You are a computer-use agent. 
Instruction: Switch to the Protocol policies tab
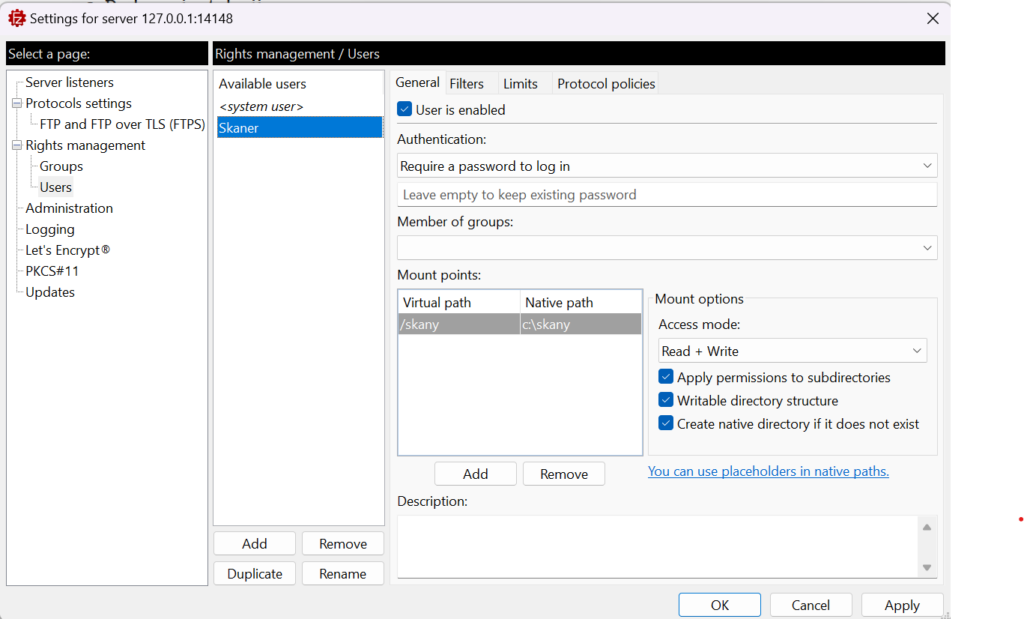606,84
